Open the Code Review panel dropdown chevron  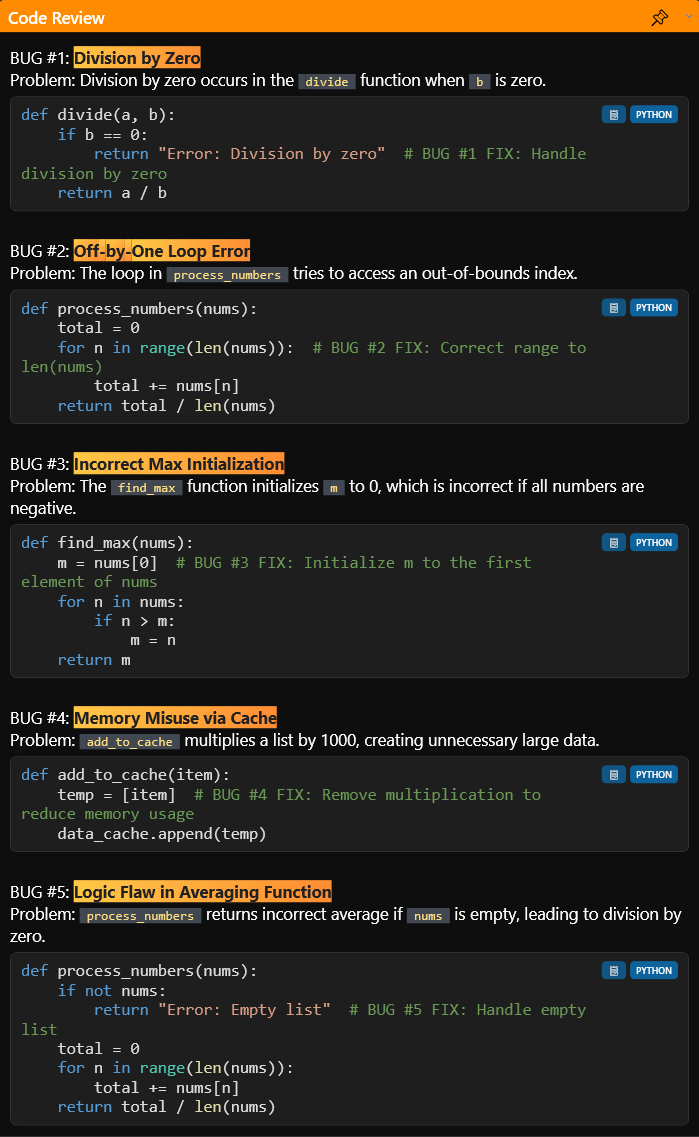pos(689,17)
